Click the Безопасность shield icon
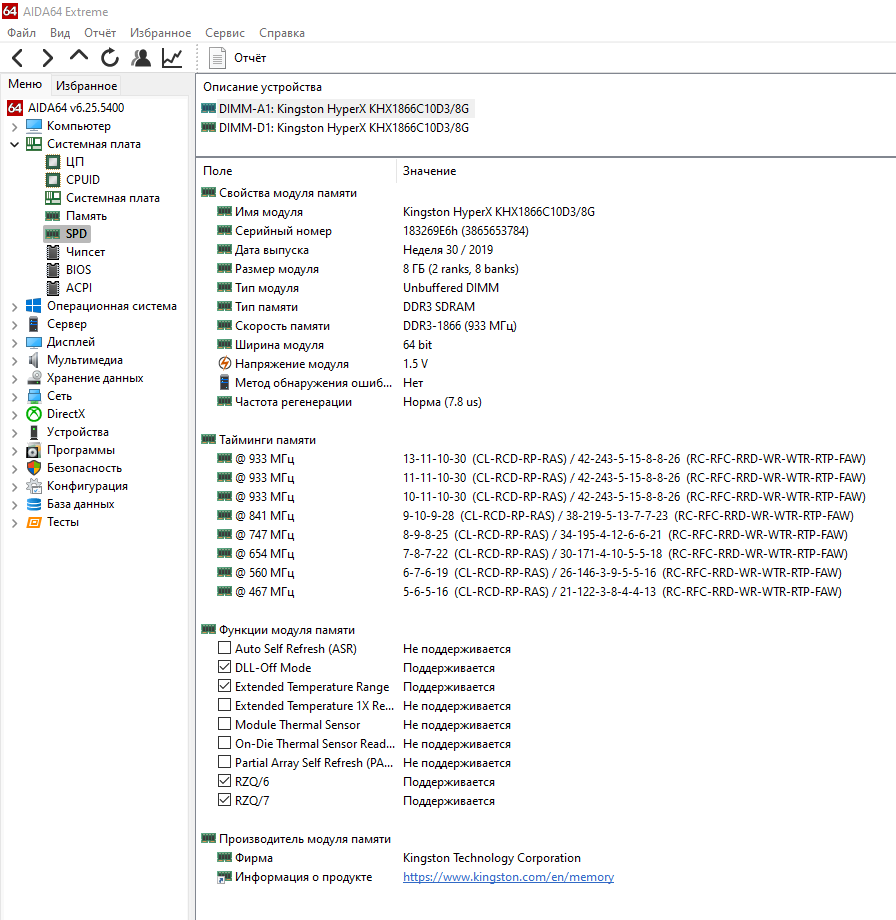Viewport: 896px width, 920px height. point(34,468)
